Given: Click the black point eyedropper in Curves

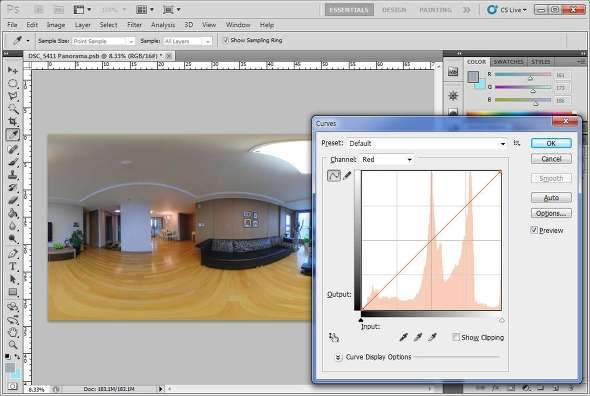Looking at the screenshot, I should tap(403, 337).
